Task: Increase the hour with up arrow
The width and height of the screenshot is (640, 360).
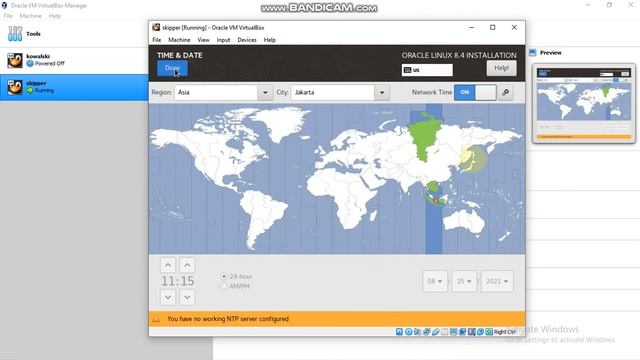Action: tap(168, 265)
